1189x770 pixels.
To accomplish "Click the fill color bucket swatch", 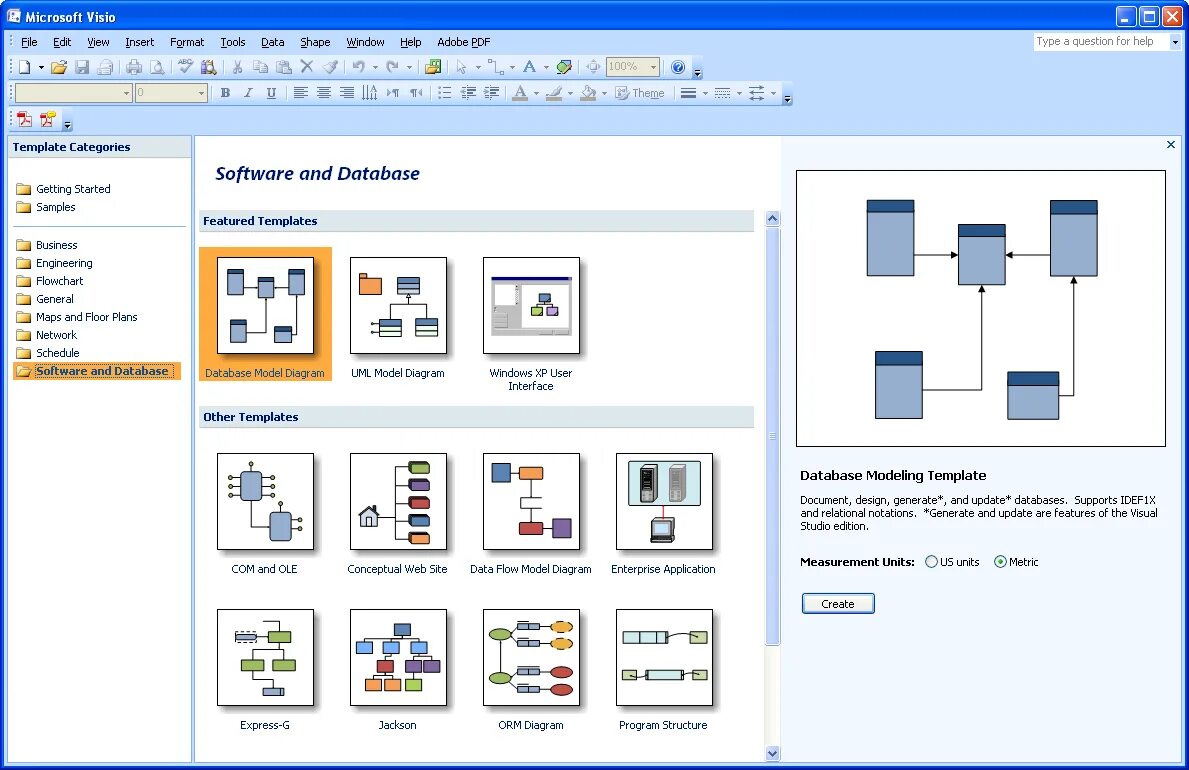I will (x=588, y=93).
